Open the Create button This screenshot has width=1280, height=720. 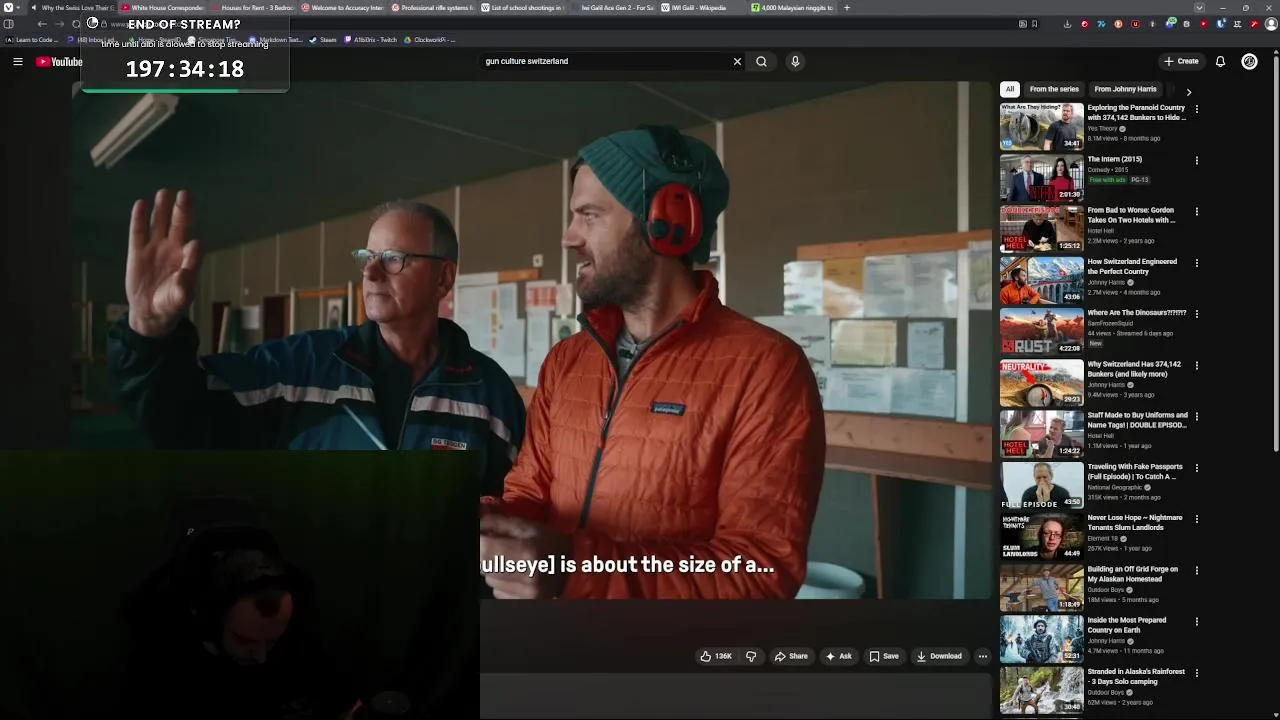1181,61
